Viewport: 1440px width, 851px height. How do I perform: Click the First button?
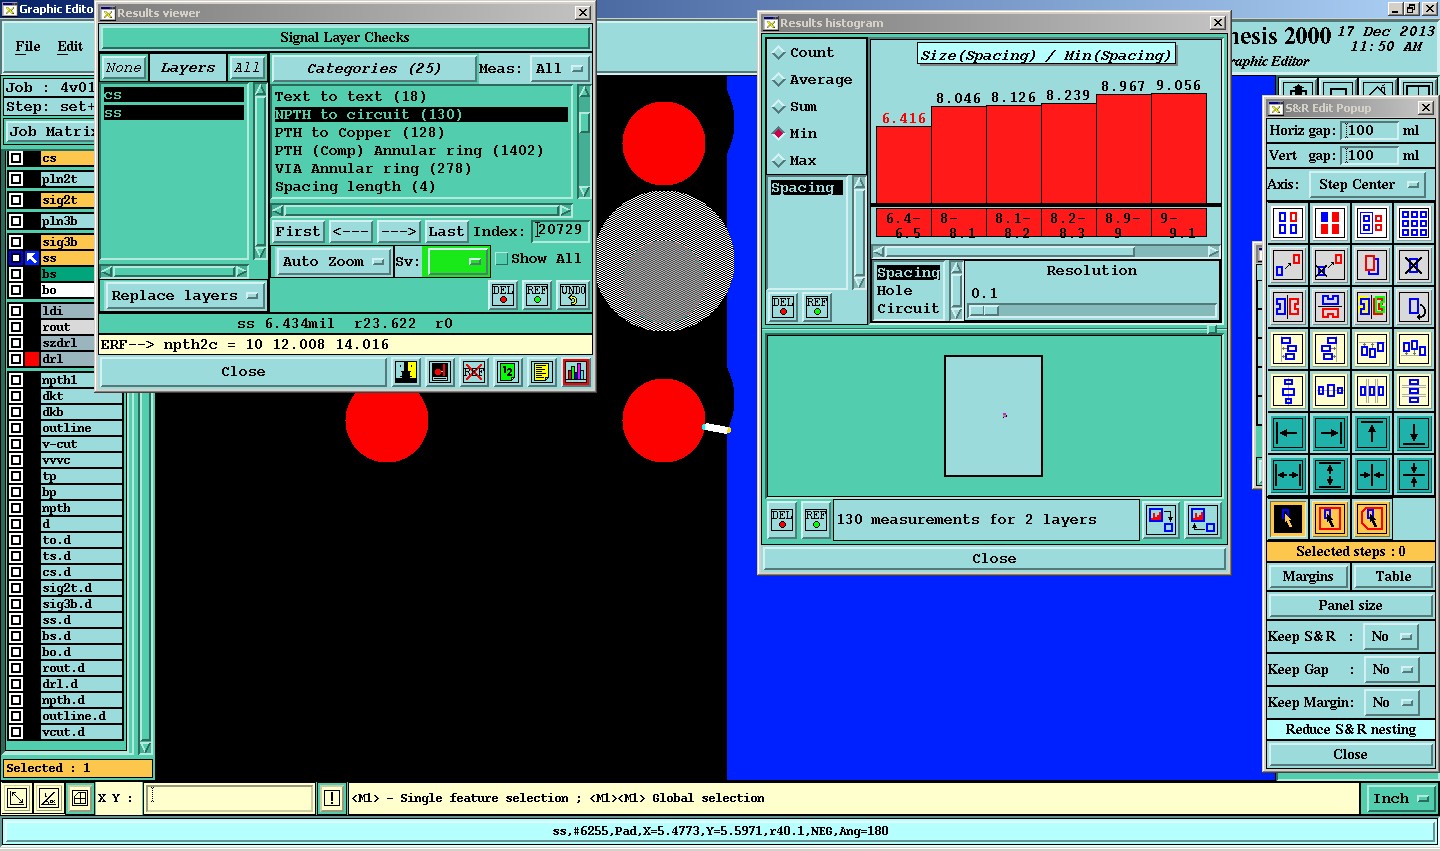[298, 231]
